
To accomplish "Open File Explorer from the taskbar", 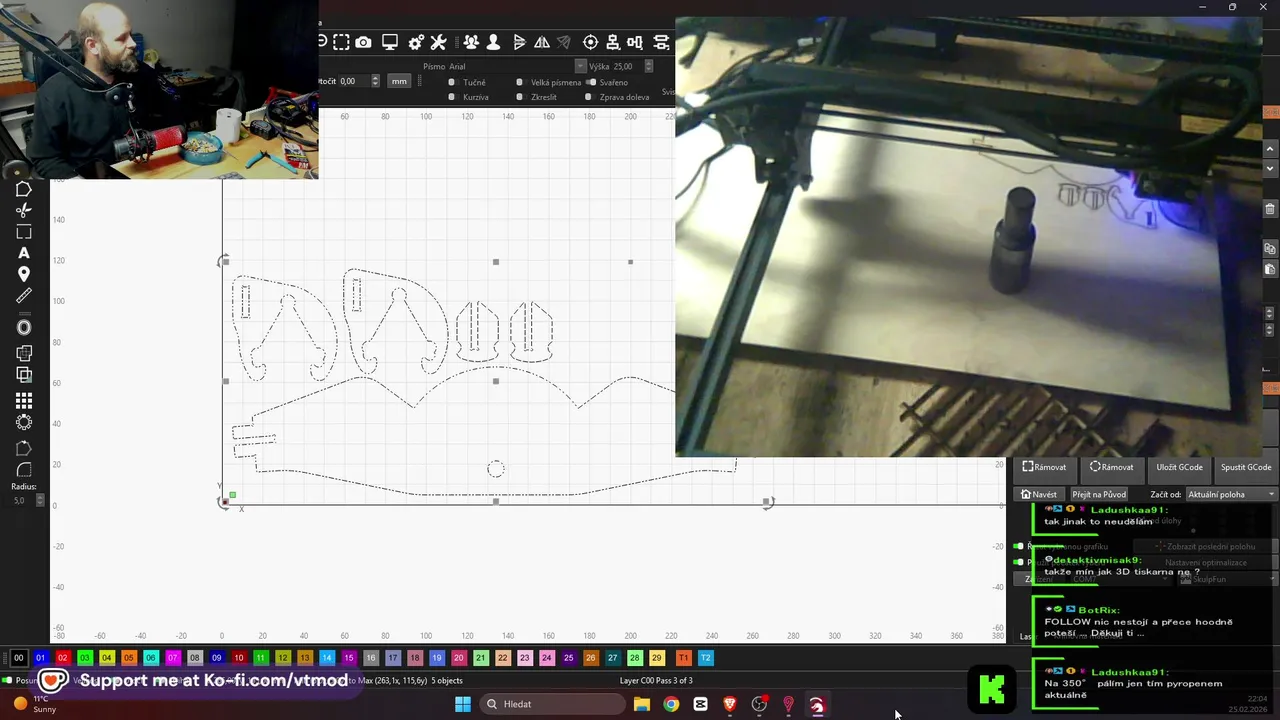I will pos(641,704).
